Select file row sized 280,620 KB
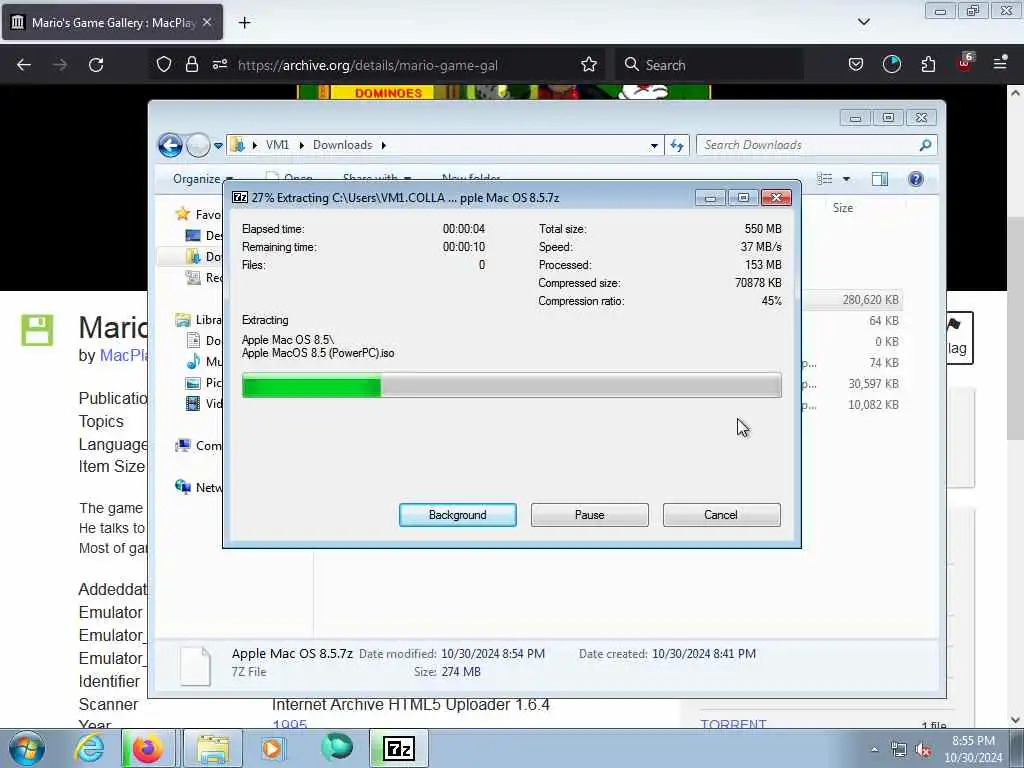 click(x=852, y=300)
